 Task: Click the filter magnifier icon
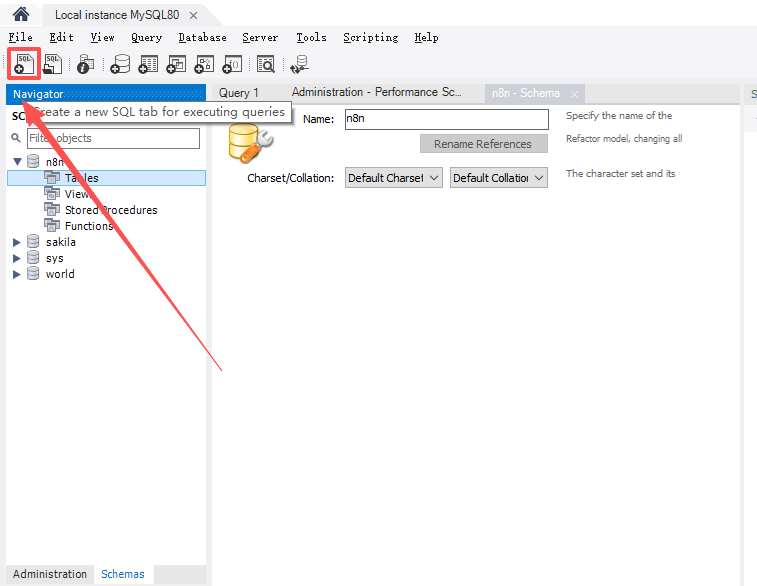[x=16, y=138]
